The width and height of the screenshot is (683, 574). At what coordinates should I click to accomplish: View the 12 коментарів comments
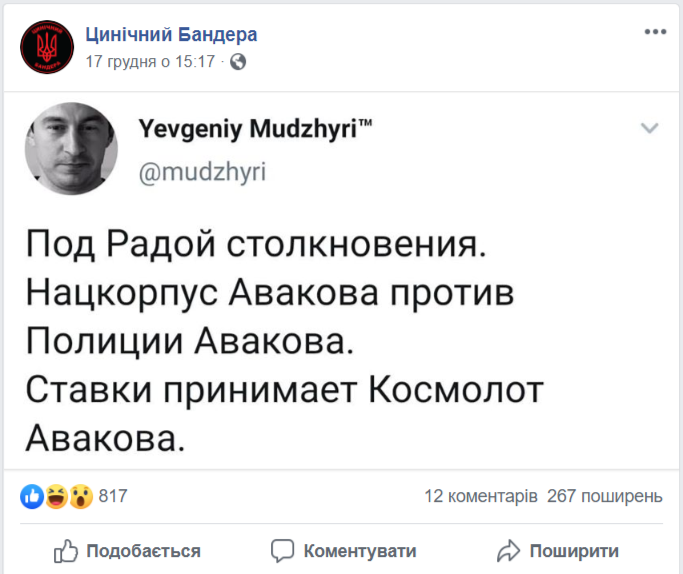pos(481,497)
